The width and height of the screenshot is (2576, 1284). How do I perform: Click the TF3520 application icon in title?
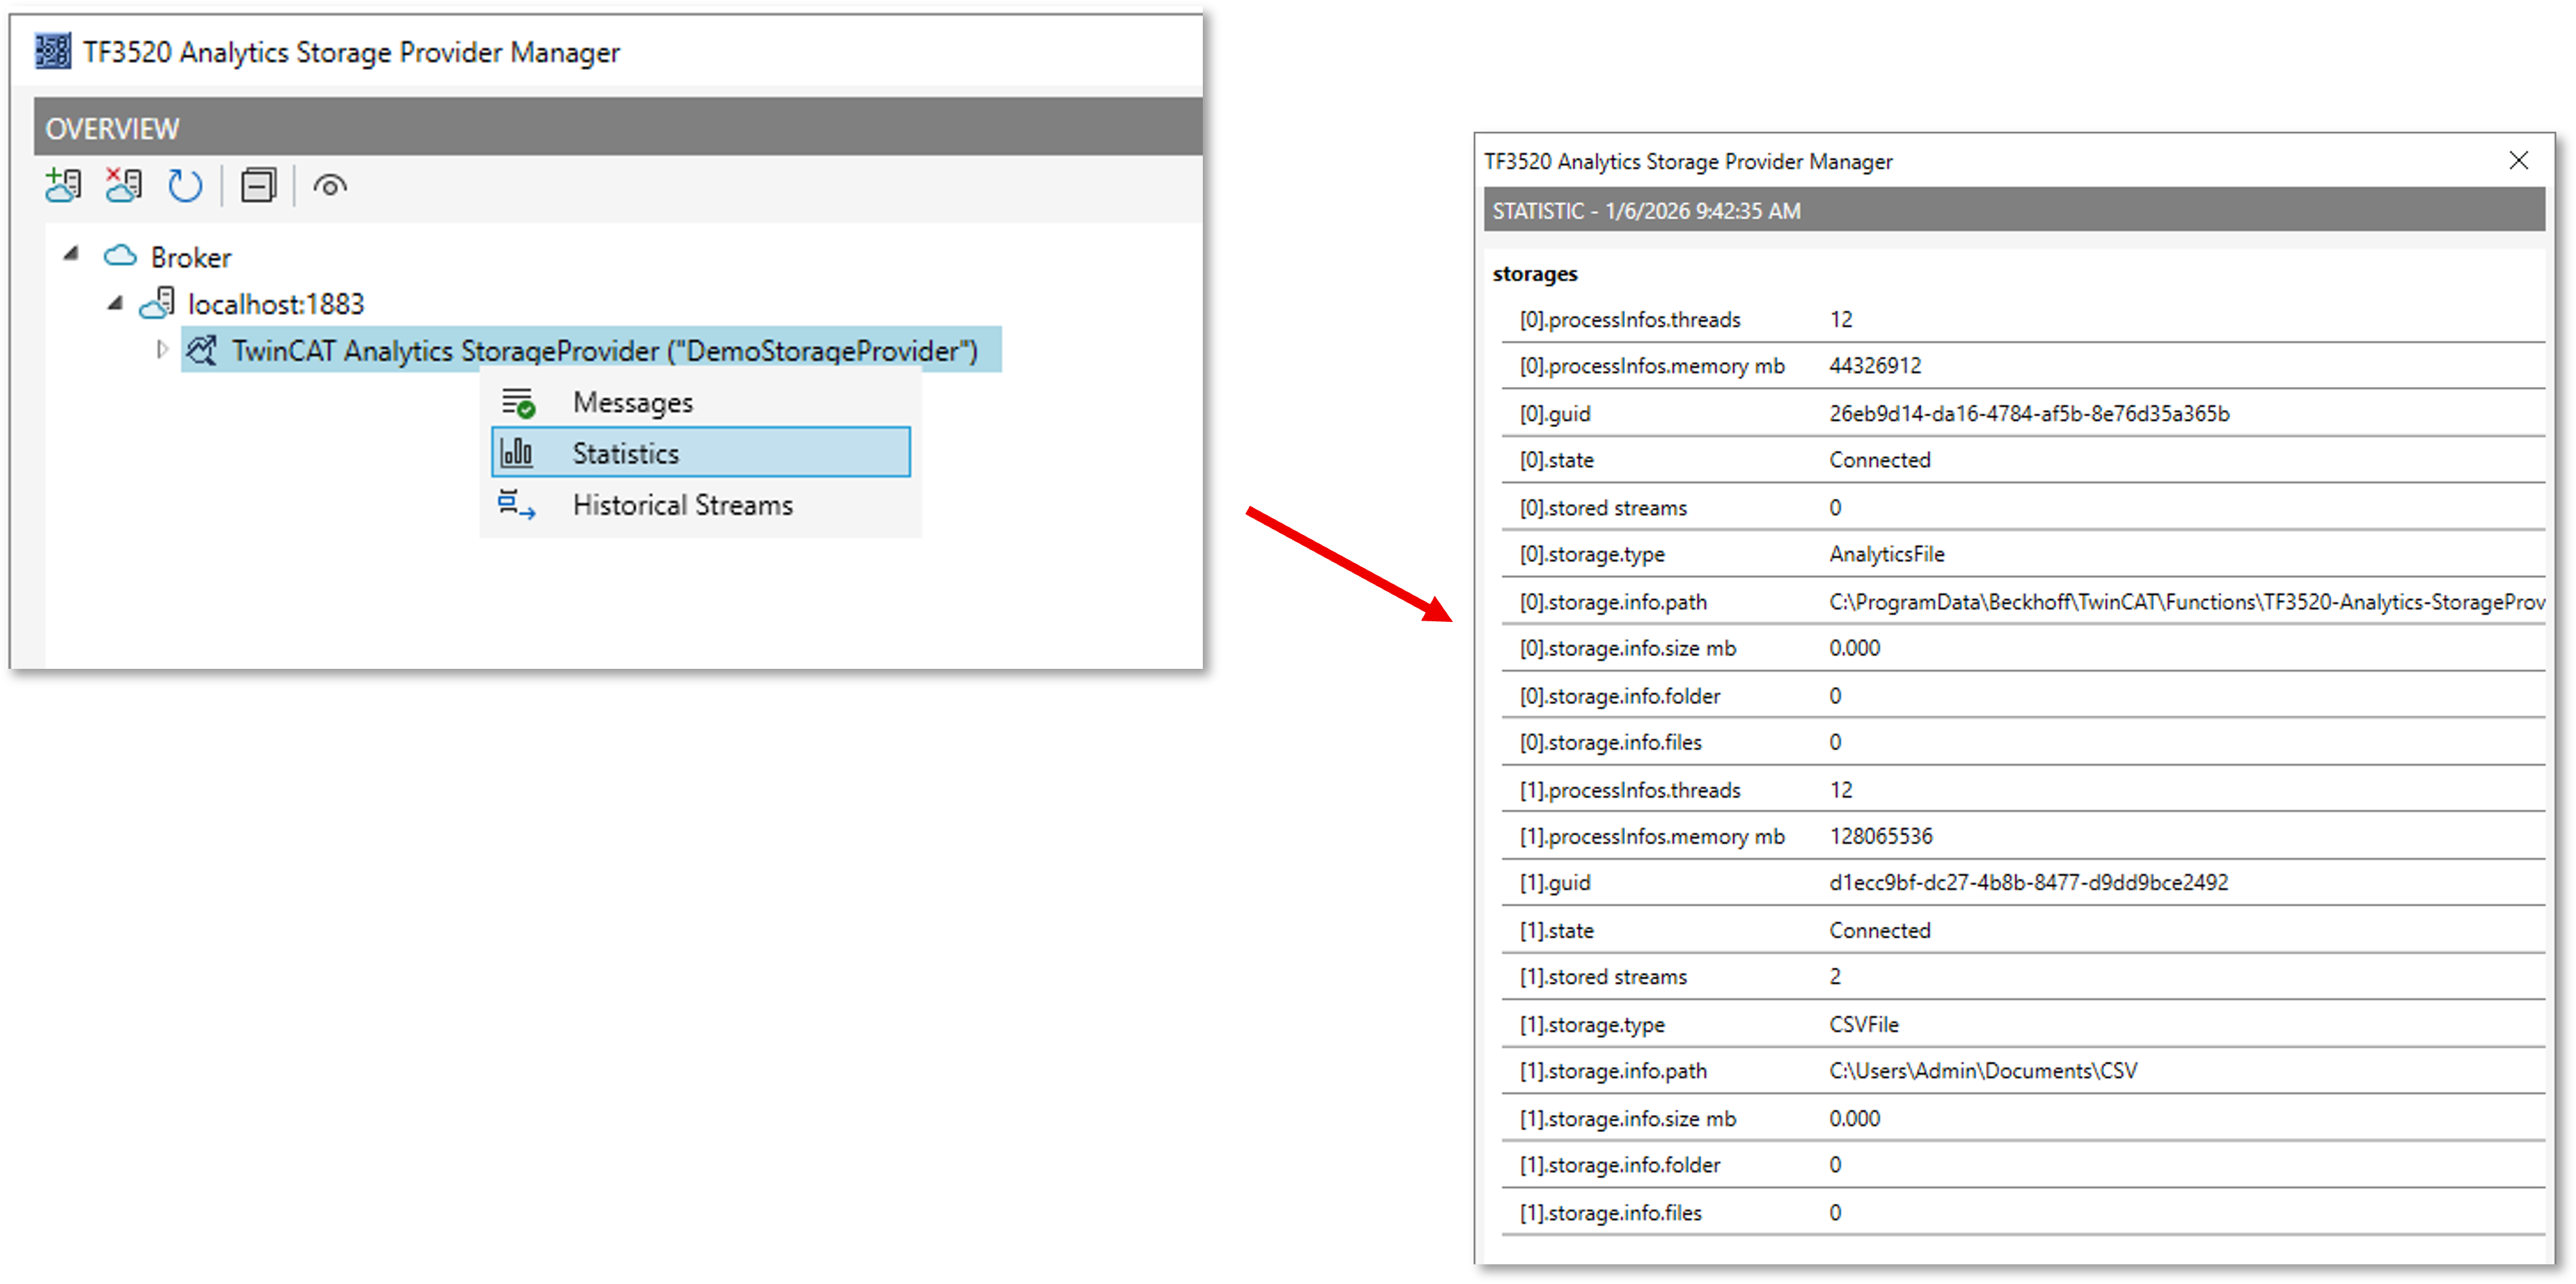[x=53, y=51]
